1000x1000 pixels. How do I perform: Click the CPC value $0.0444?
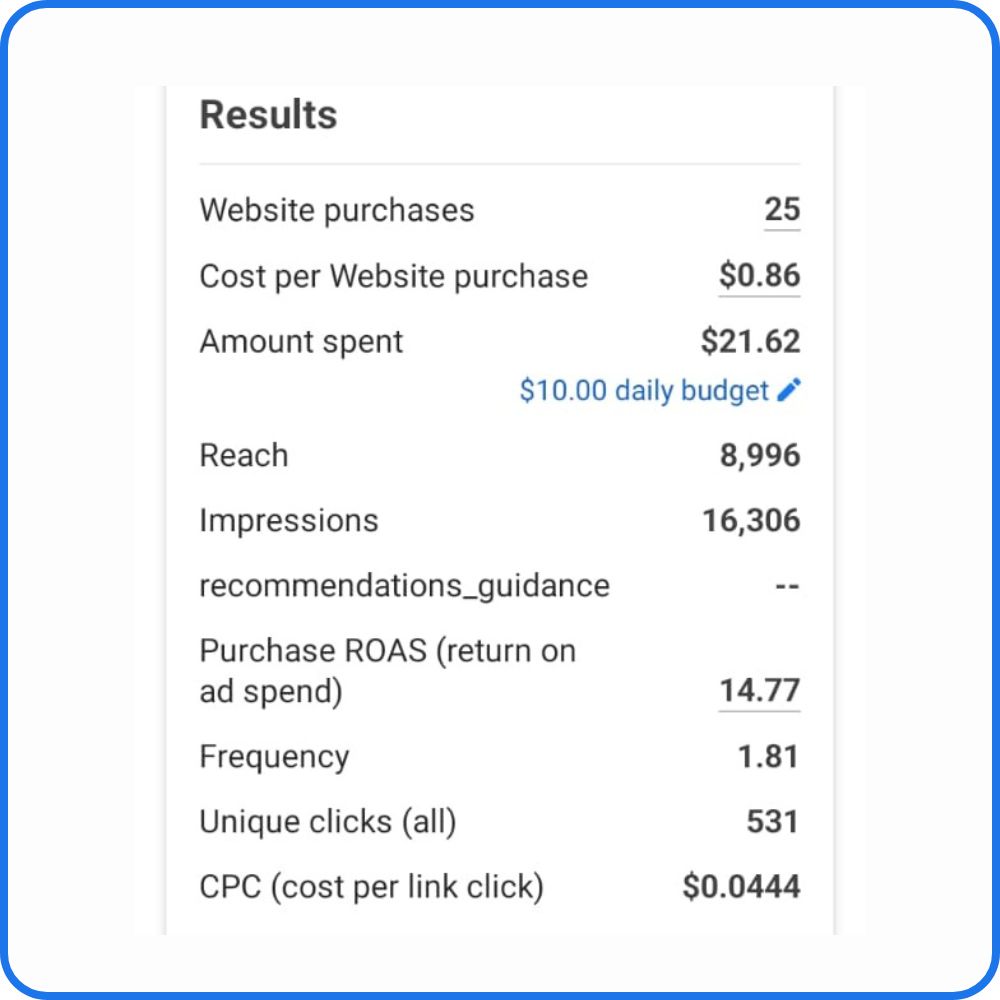[x=741, y=887]
